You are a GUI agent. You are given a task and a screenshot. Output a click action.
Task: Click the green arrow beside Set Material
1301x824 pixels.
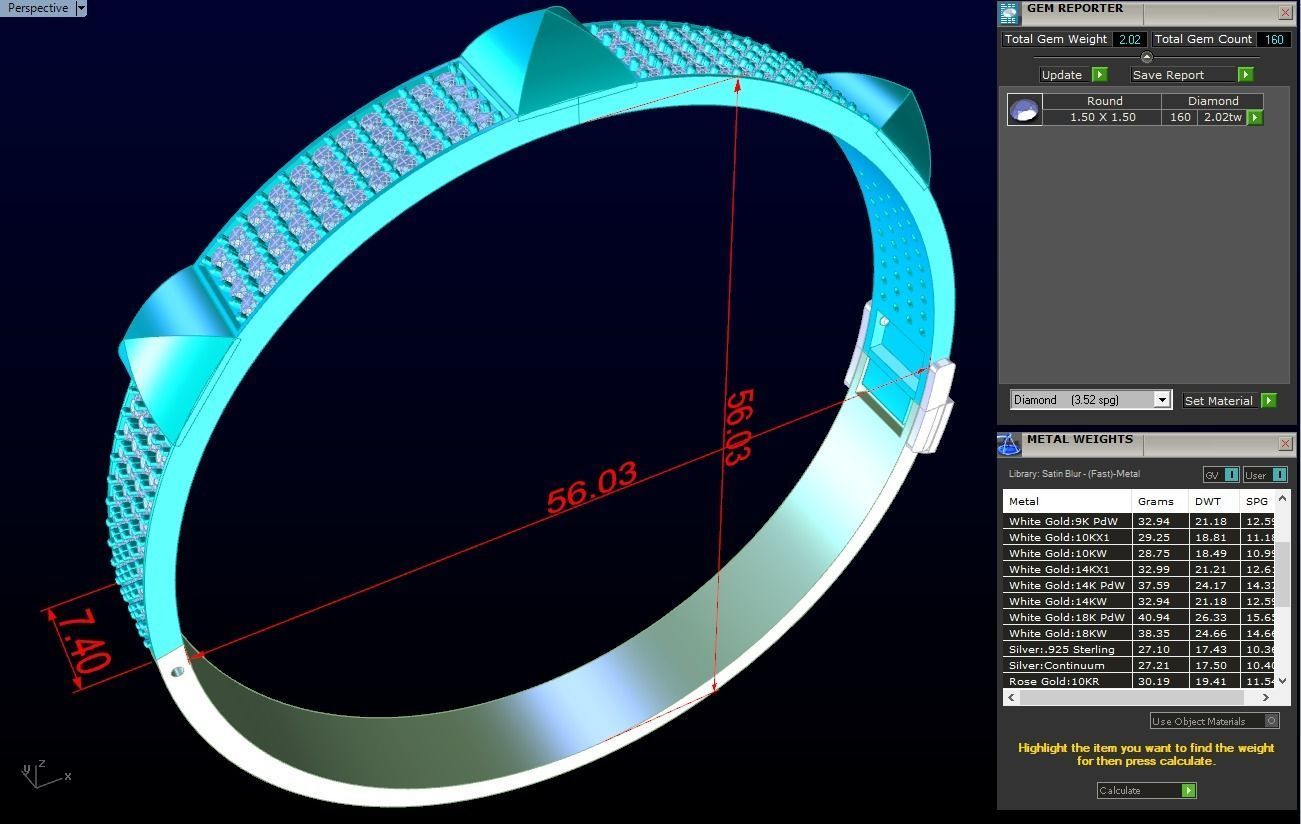[x=1268, y=400]
